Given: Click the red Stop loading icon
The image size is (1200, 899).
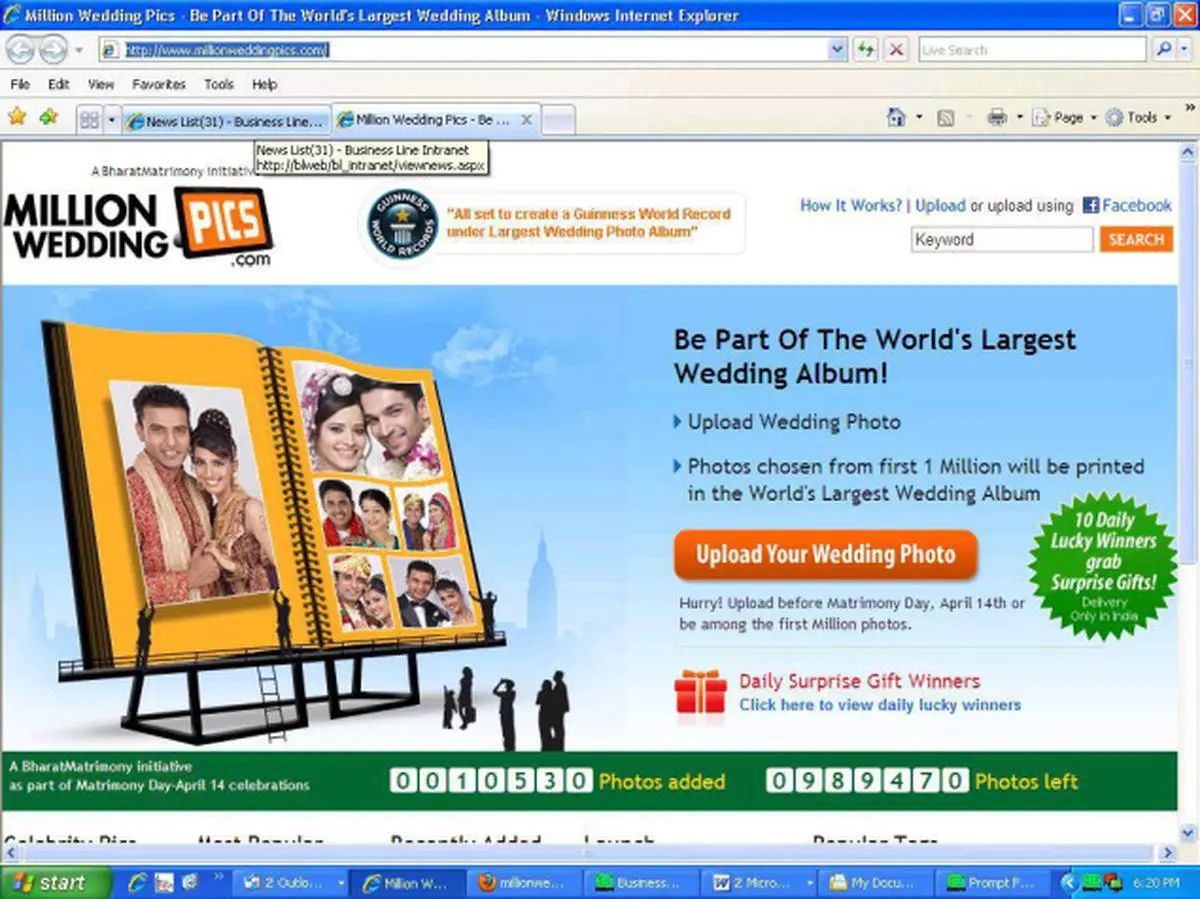Looking at the screenshot, I should (896, 49).
